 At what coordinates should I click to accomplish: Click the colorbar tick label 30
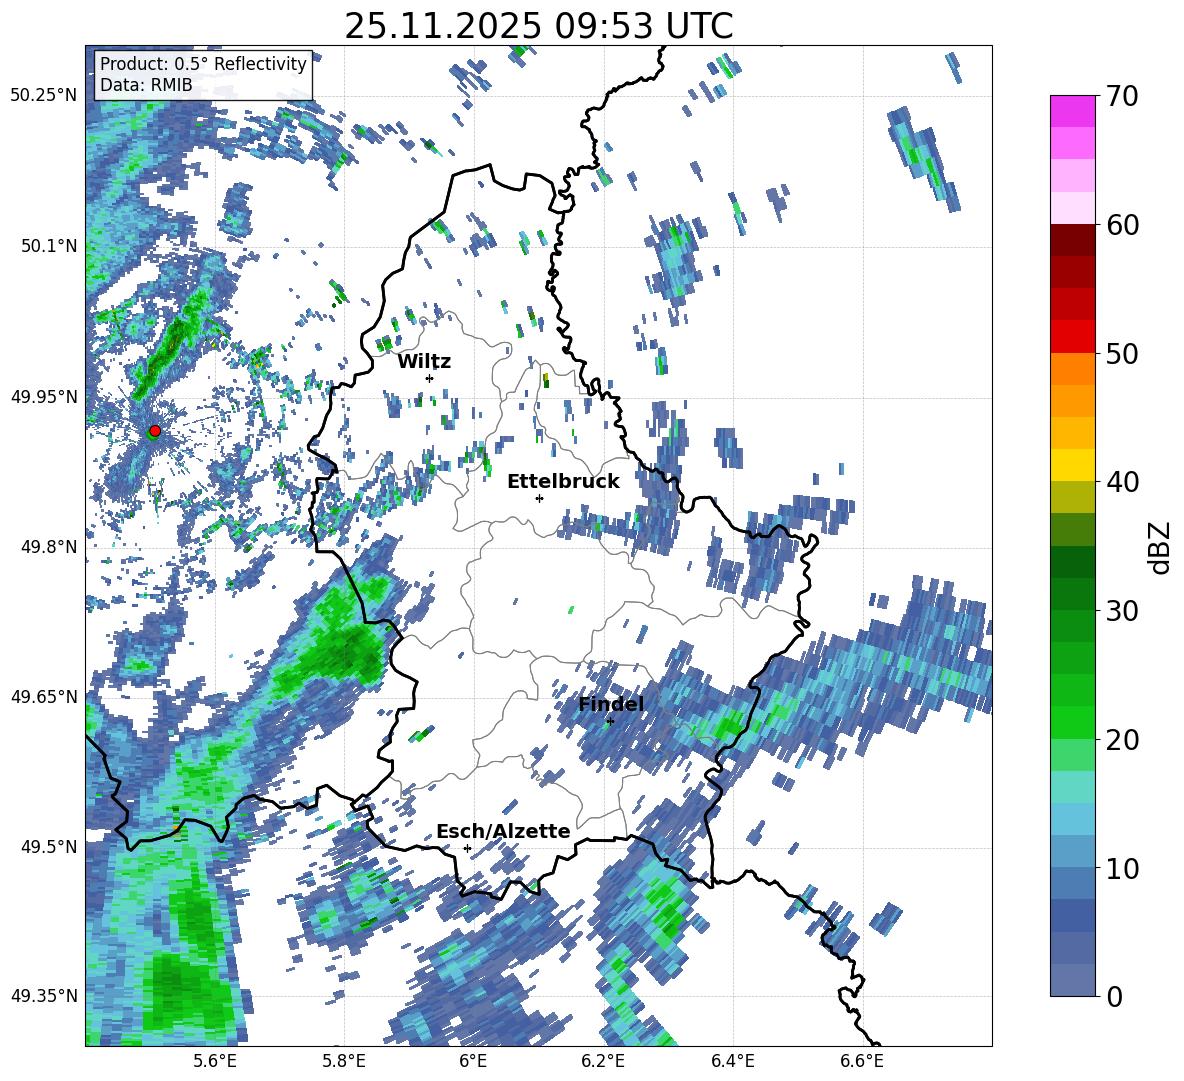click(x=1122, y=611)
